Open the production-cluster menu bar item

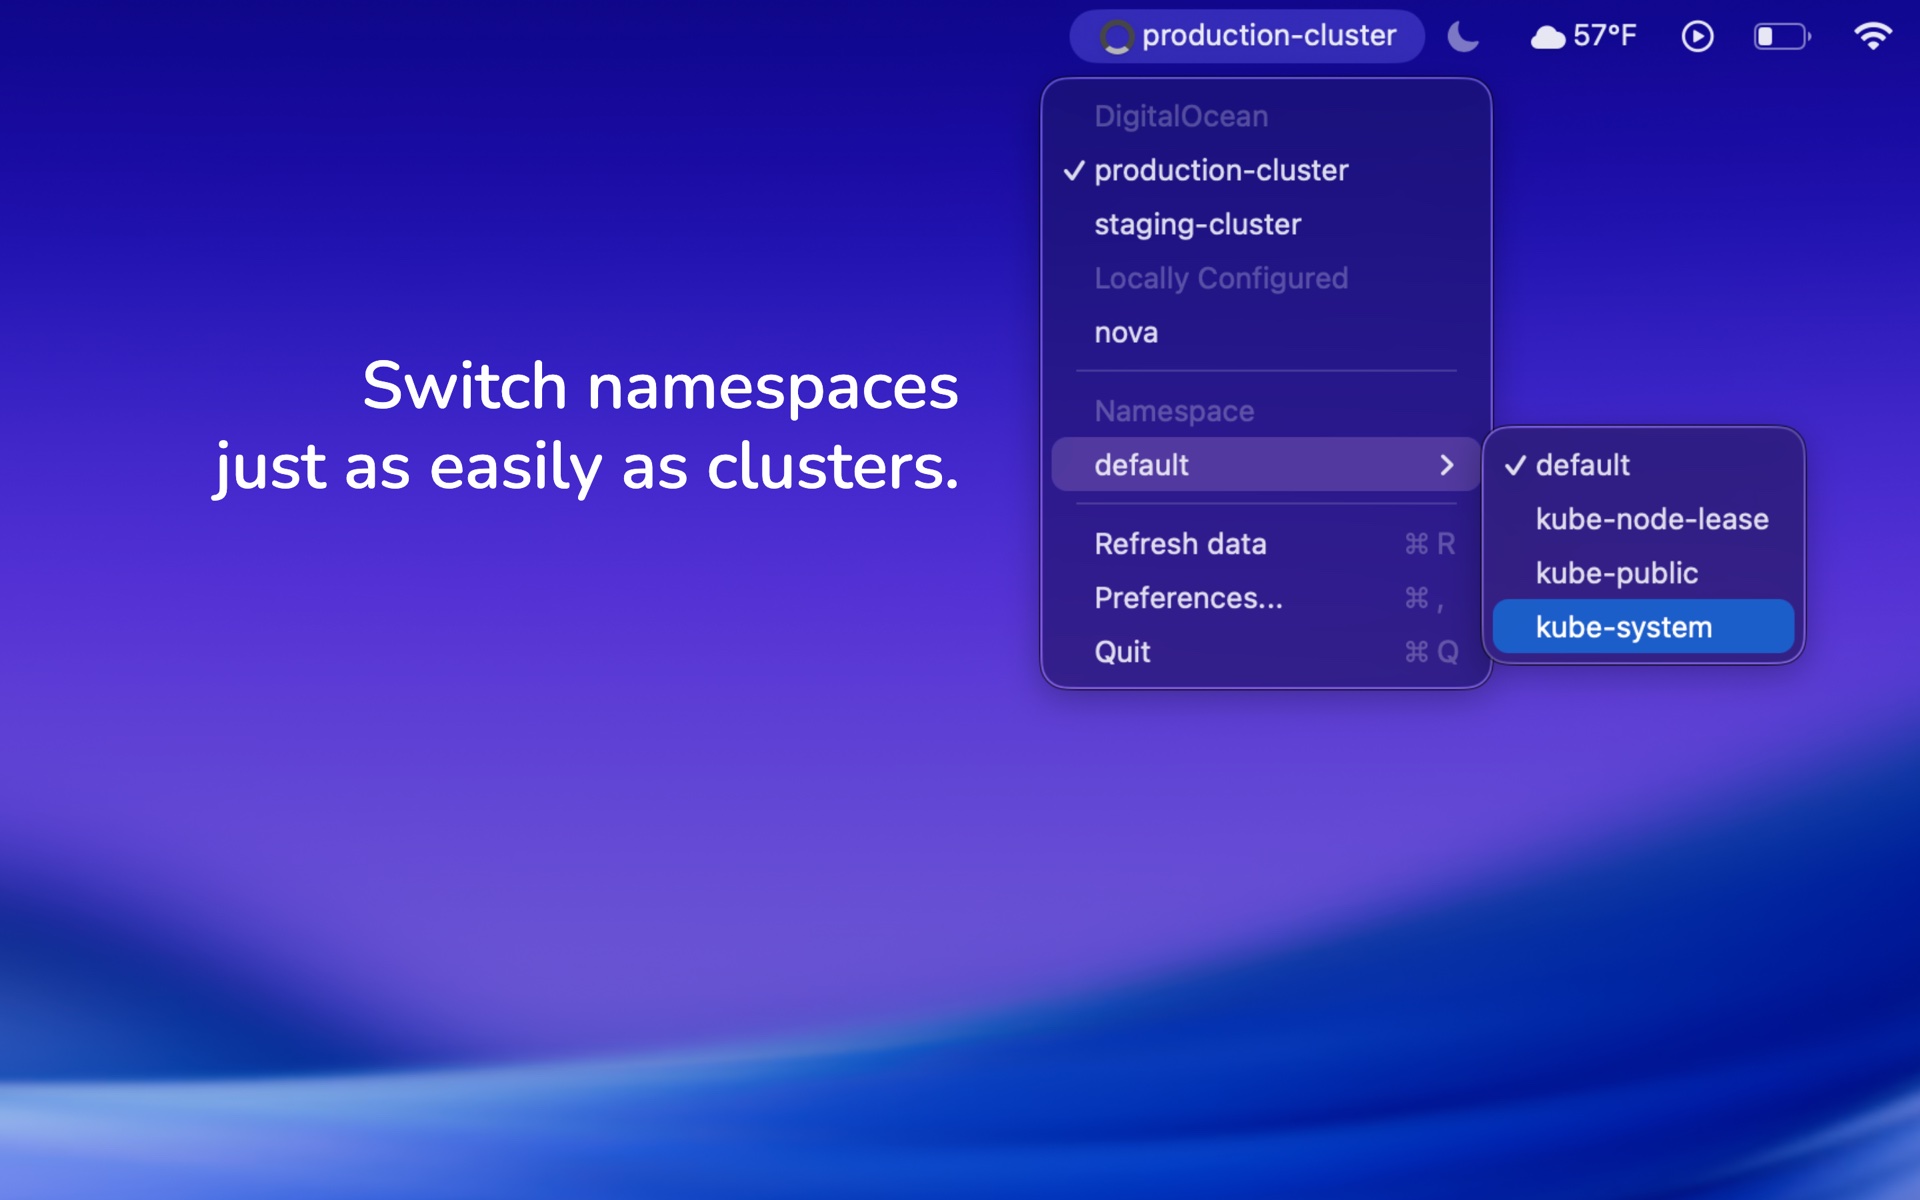(x=1247, y=36)
